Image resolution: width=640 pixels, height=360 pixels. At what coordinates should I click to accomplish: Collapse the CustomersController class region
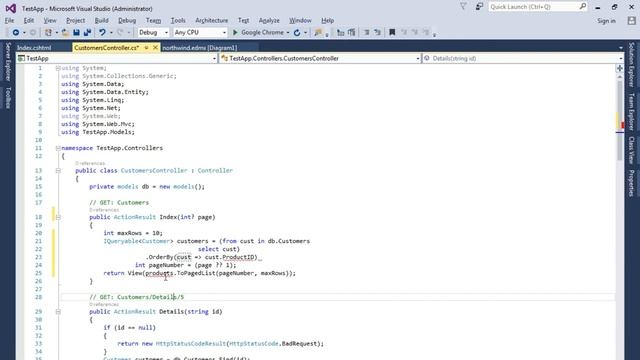coord(58,171)
